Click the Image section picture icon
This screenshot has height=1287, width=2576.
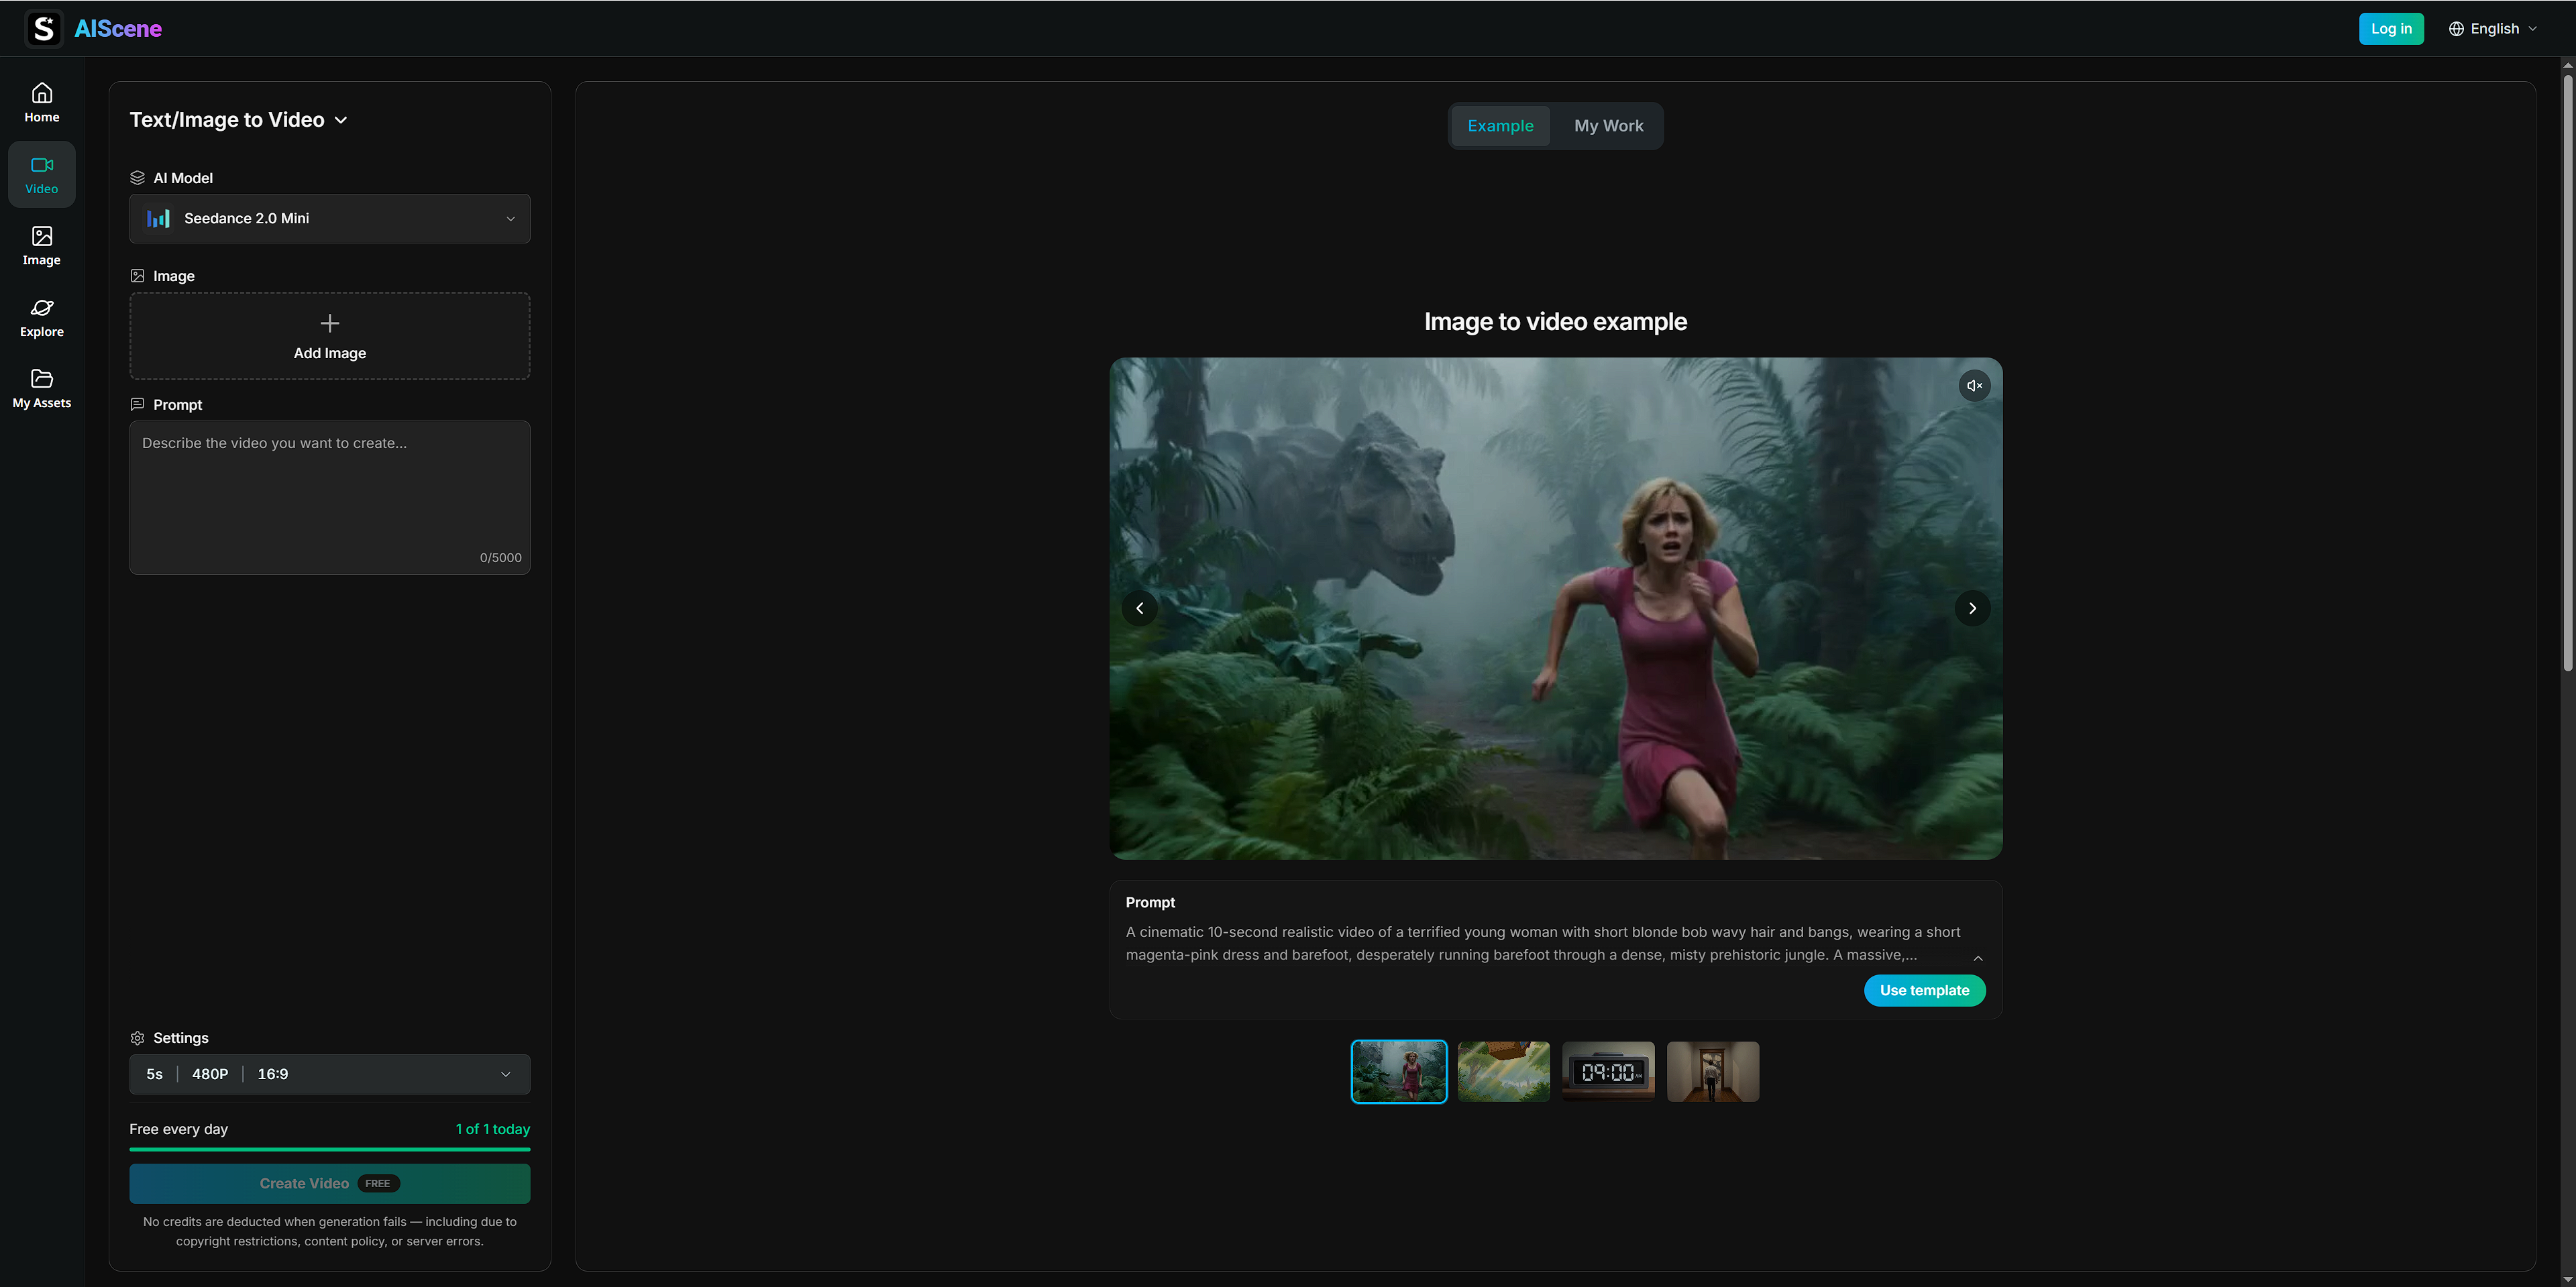[x=138, y=276]
